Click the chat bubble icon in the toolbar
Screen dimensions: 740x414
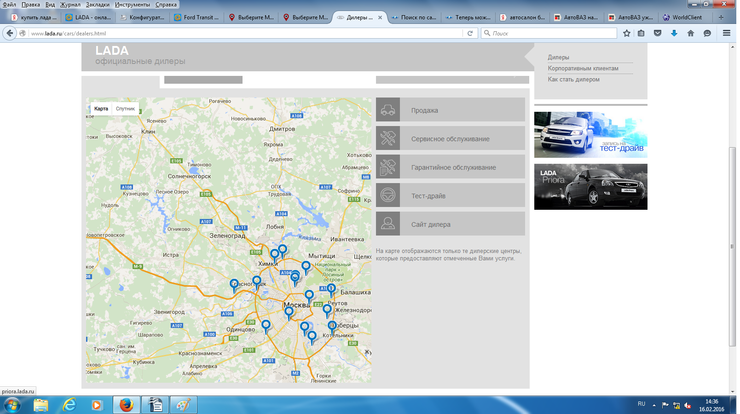[707, 34]
